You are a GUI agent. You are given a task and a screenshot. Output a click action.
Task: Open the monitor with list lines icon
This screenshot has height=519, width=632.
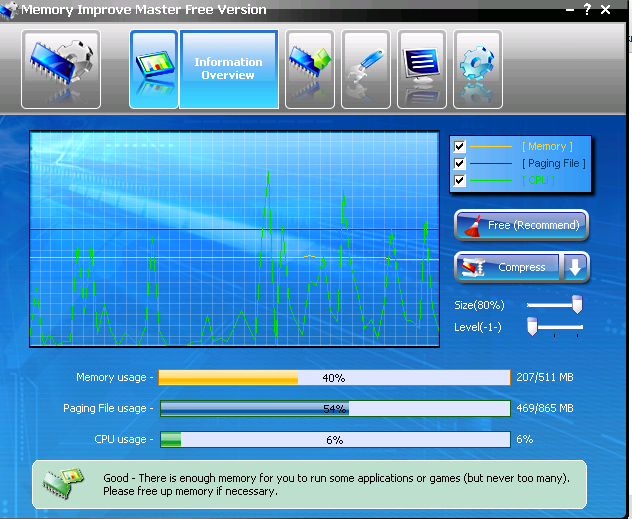(x=422, y=69)
